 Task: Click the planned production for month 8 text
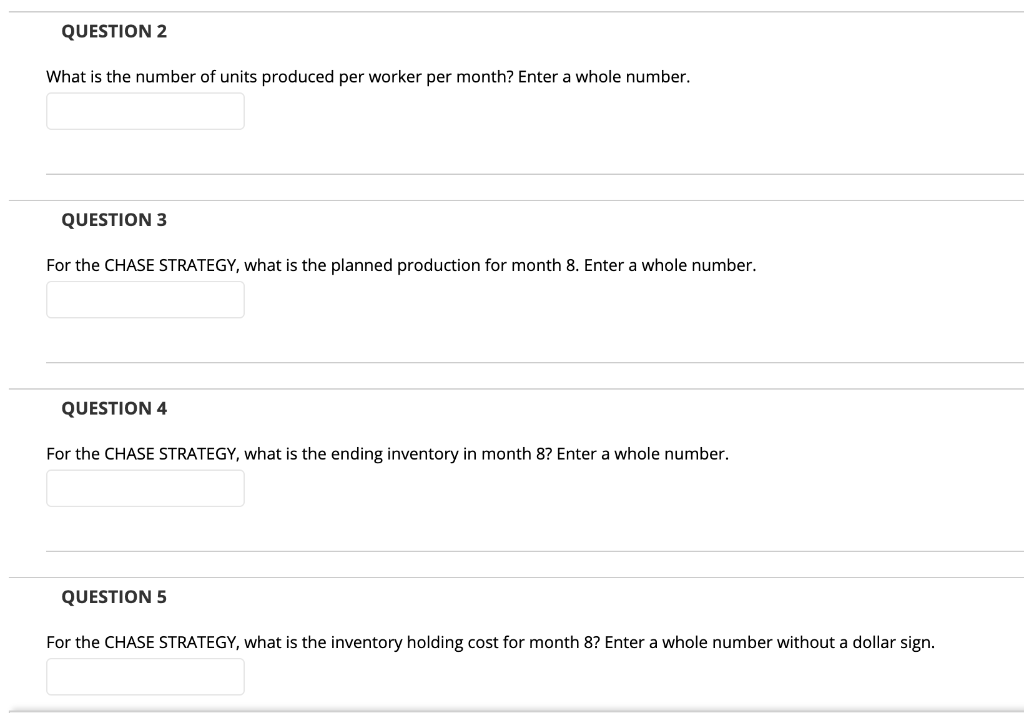400,265
